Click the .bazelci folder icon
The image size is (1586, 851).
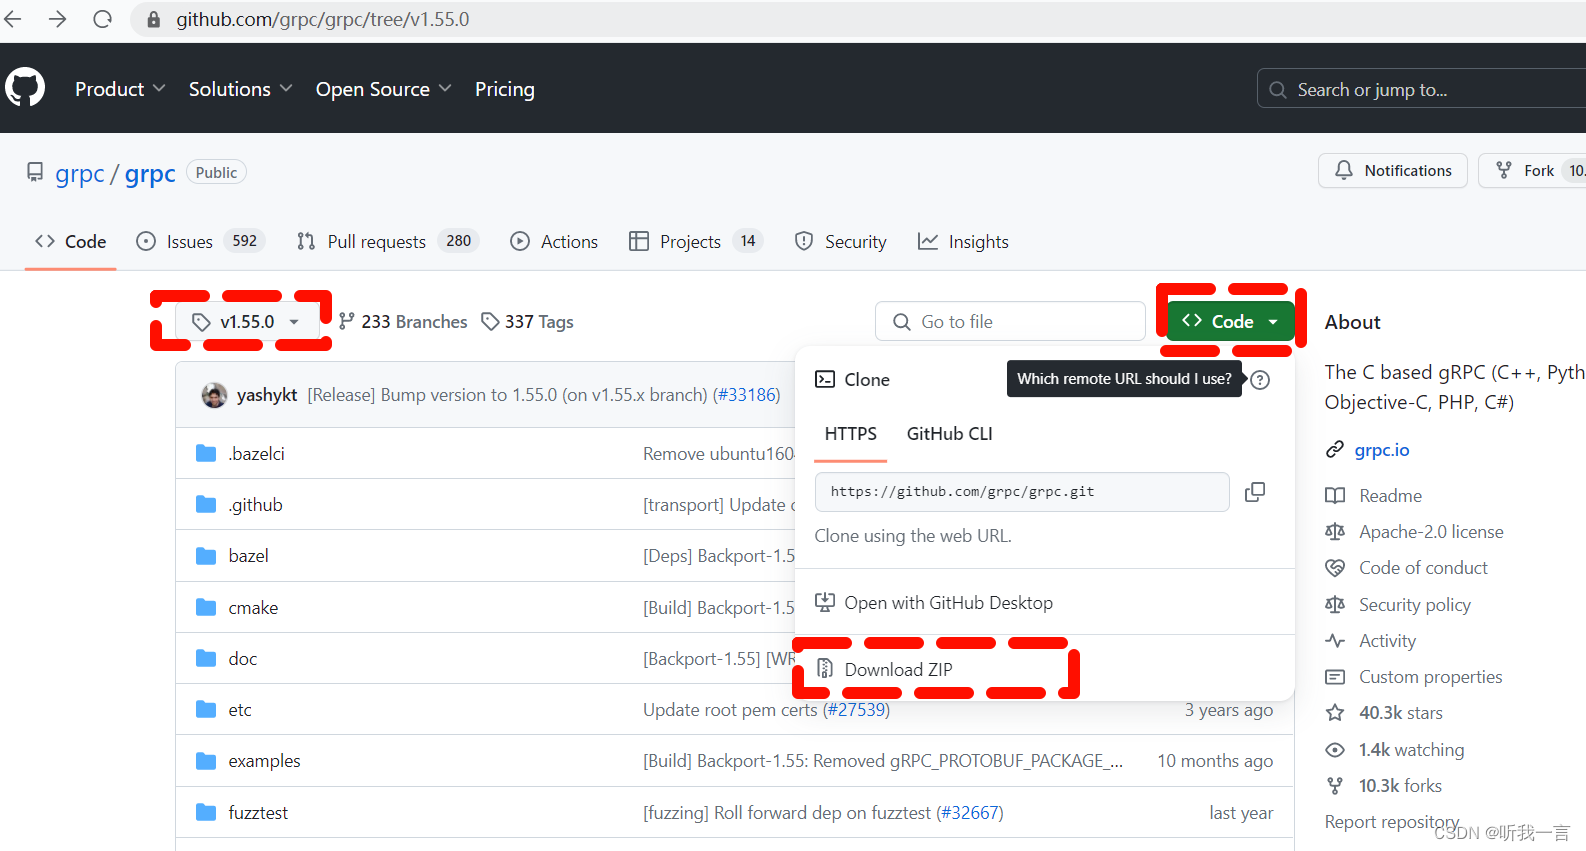coord(206,453)
